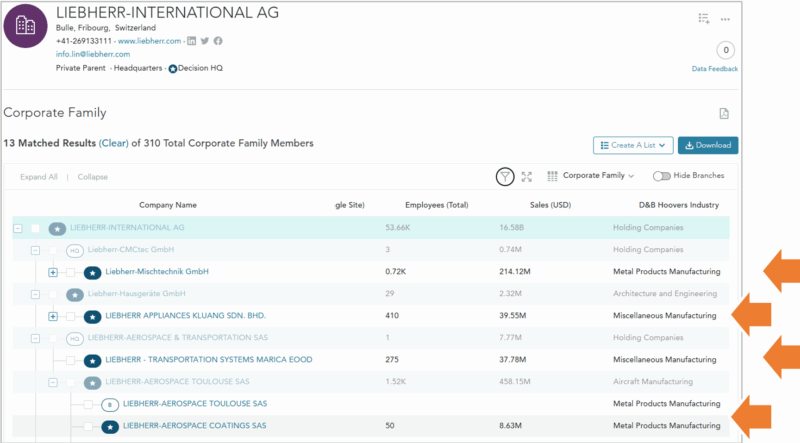Open the Facebook profile icon

click(218, 41)
